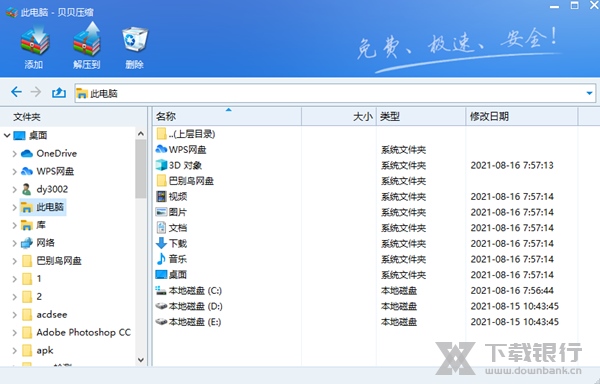The height and width of the screenshot is (384, 600).
Task: Go back with the left arrow button
Action: click(x=16, y=92)
